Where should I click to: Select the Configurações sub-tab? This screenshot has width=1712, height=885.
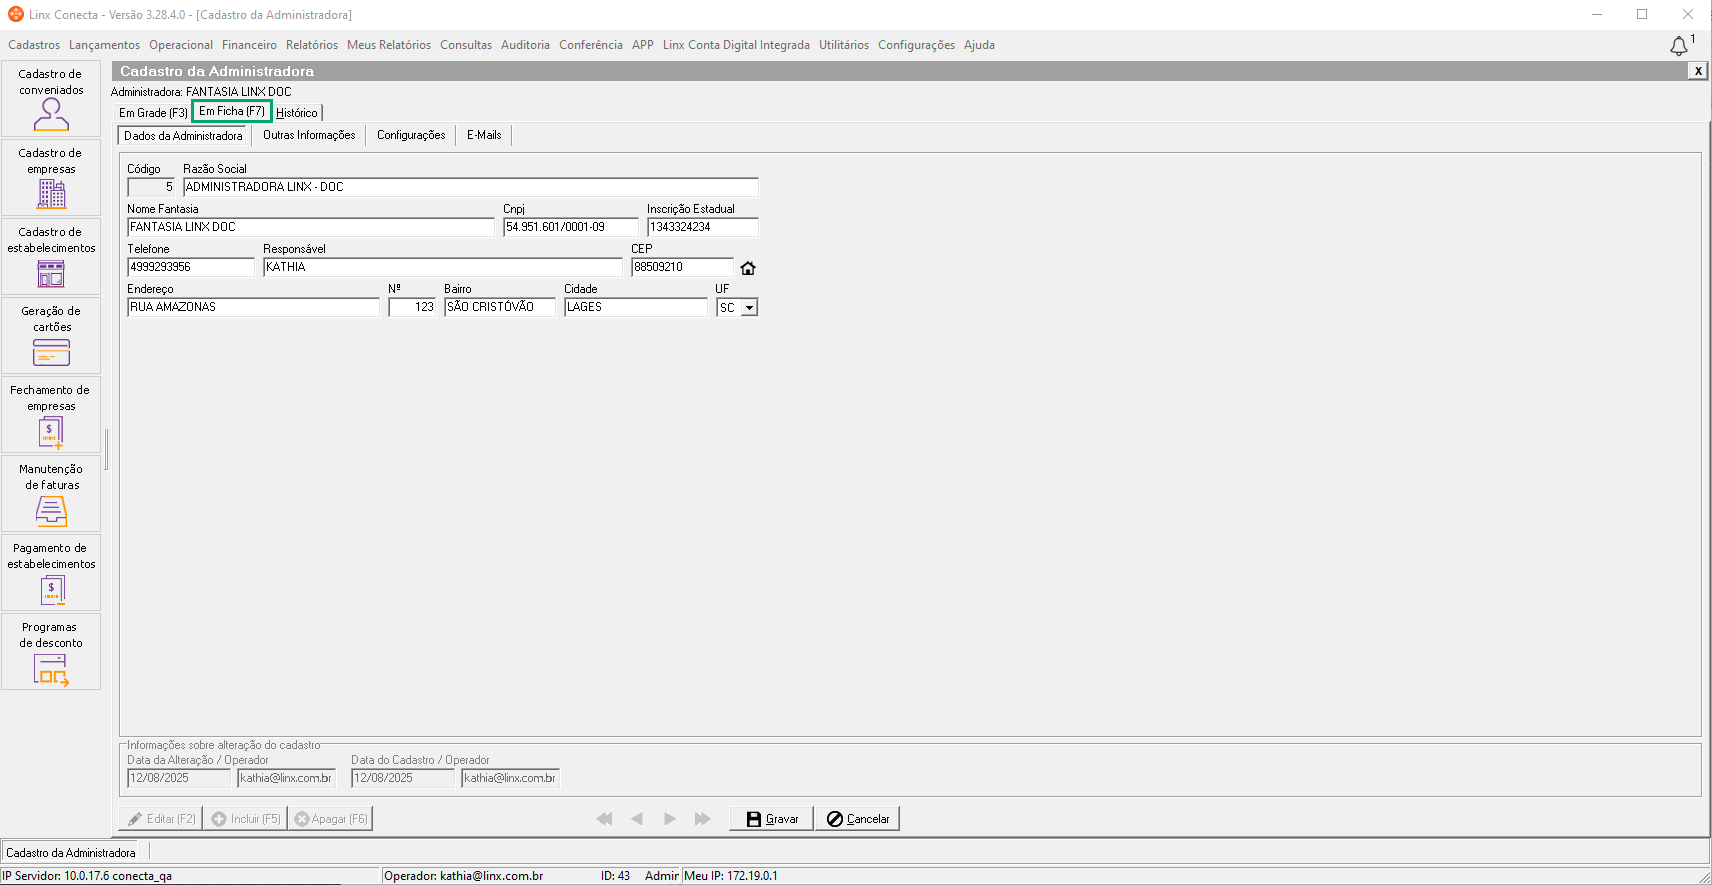[x=411, y=135]
